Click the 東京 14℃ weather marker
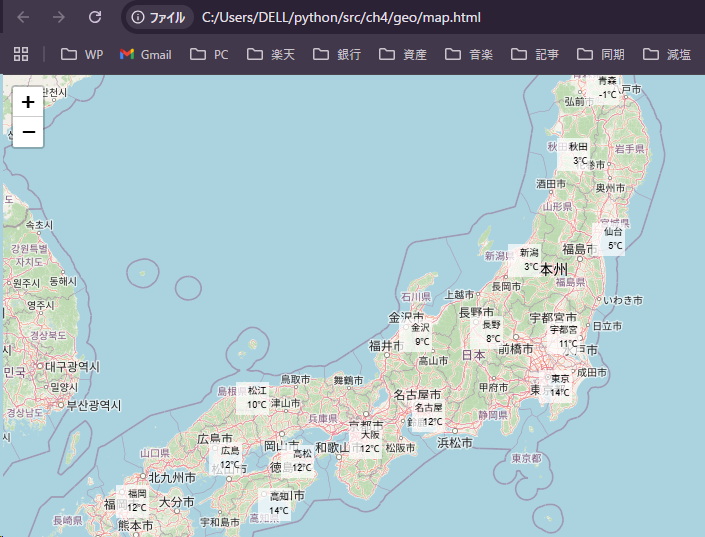Screen dimensions: 705x537 click(559, 385)
